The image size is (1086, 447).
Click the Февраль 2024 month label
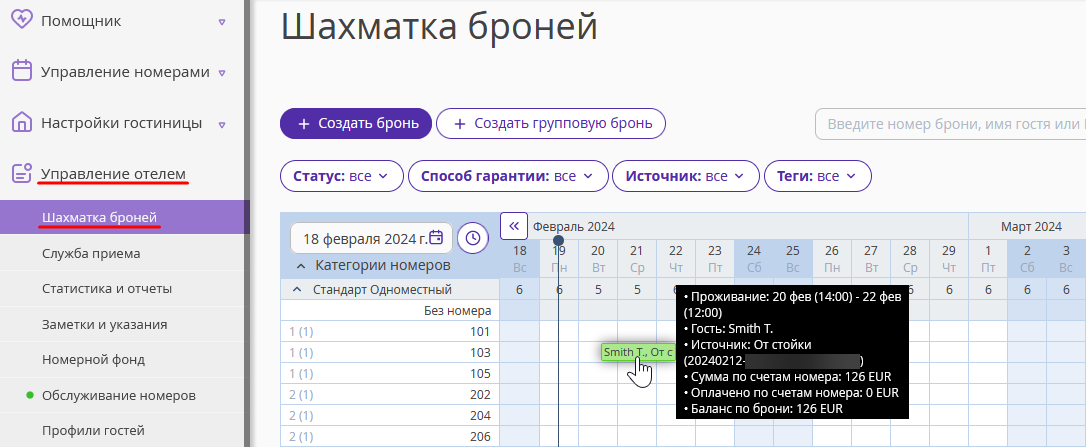(x=573, y=227)
